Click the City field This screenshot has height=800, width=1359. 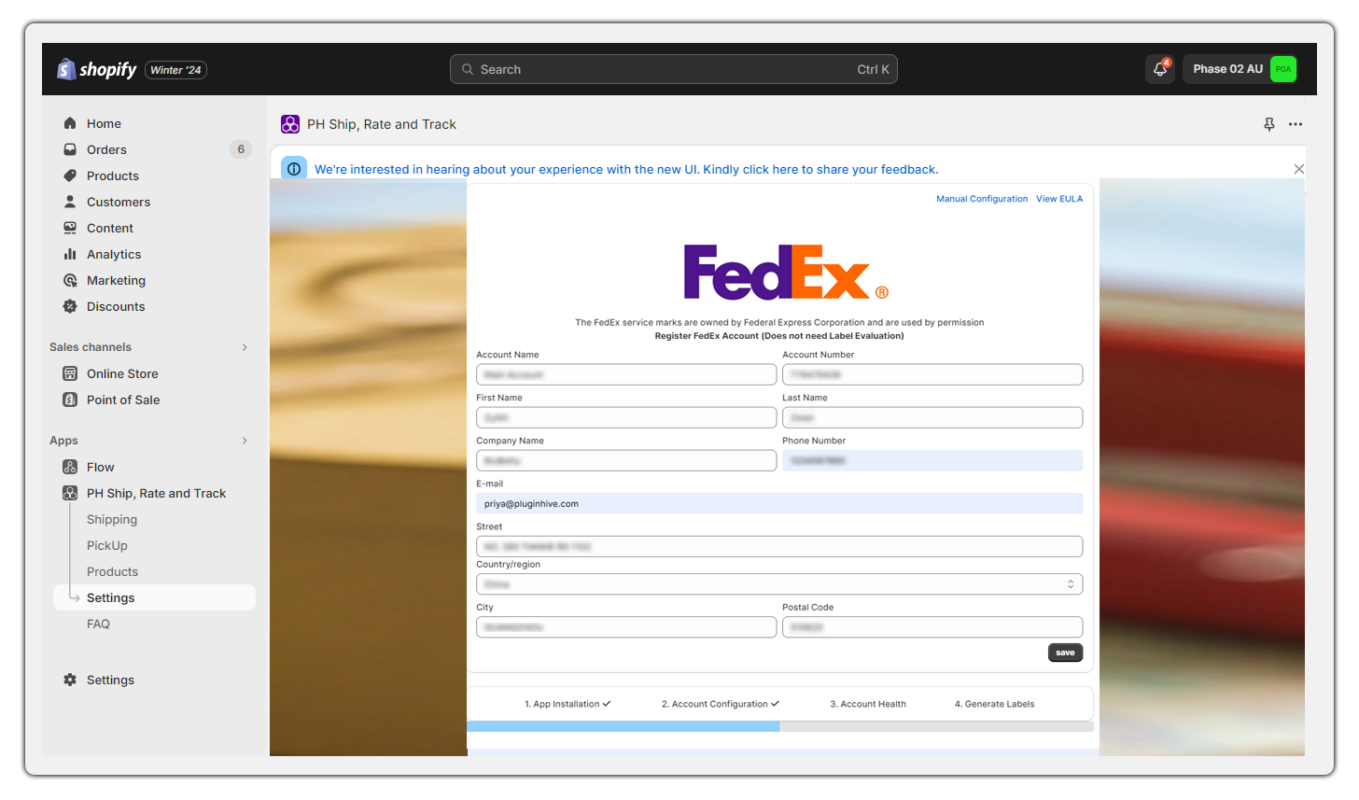[x=626, y=627]
